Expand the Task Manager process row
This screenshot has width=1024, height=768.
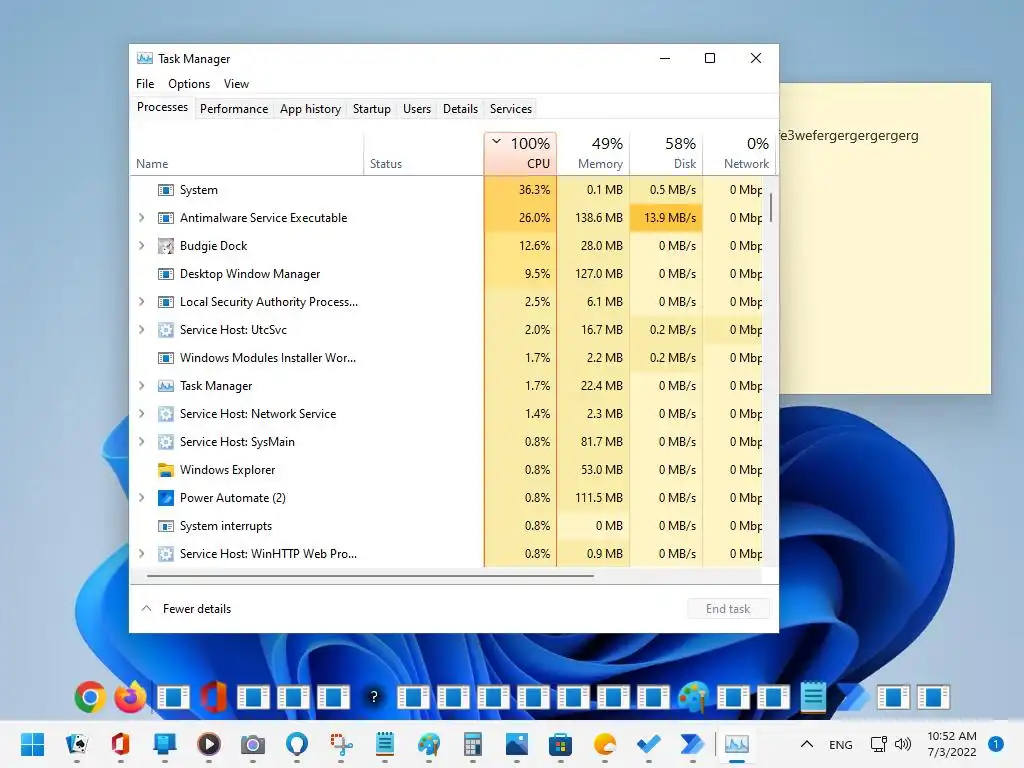(142, 386)
